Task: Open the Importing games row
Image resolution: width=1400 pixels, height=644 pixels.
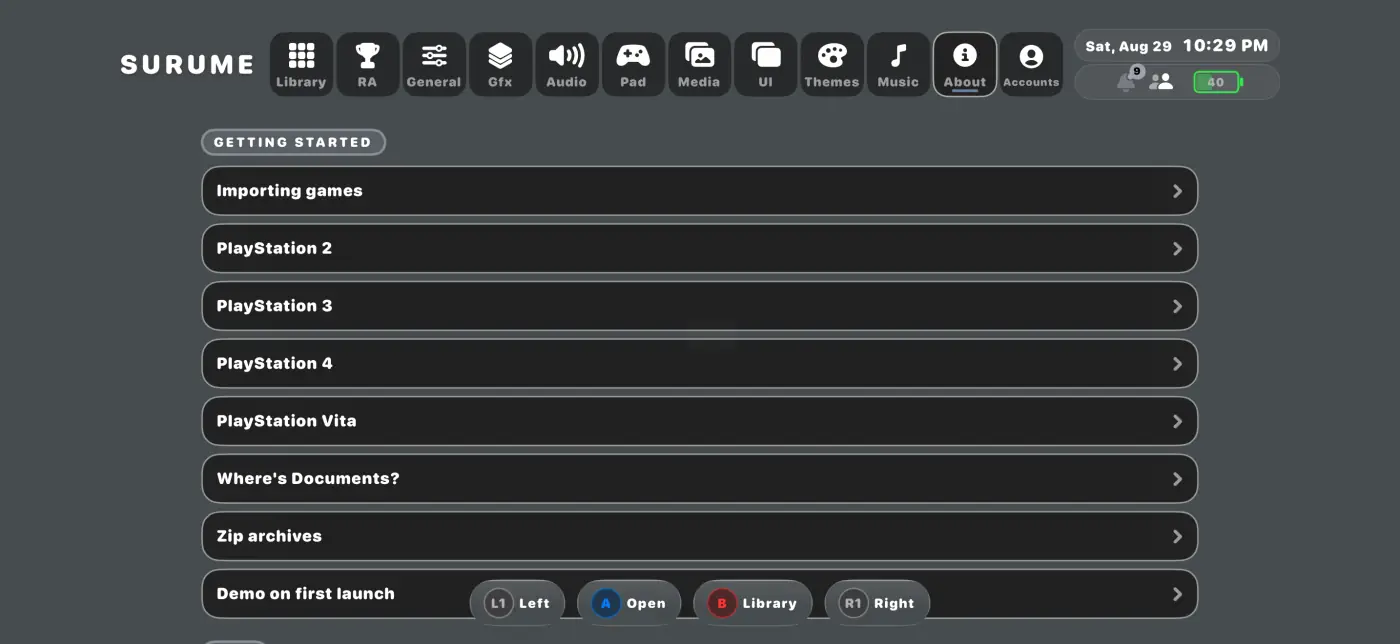Action: pyautogui.click(x=700, y=191)
